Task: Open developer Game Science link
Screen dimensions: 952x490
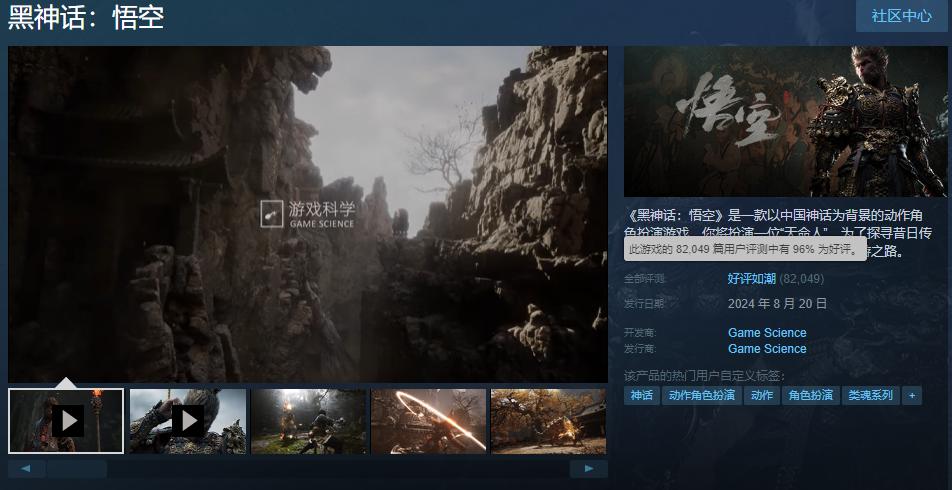Action: coord(767,333)
